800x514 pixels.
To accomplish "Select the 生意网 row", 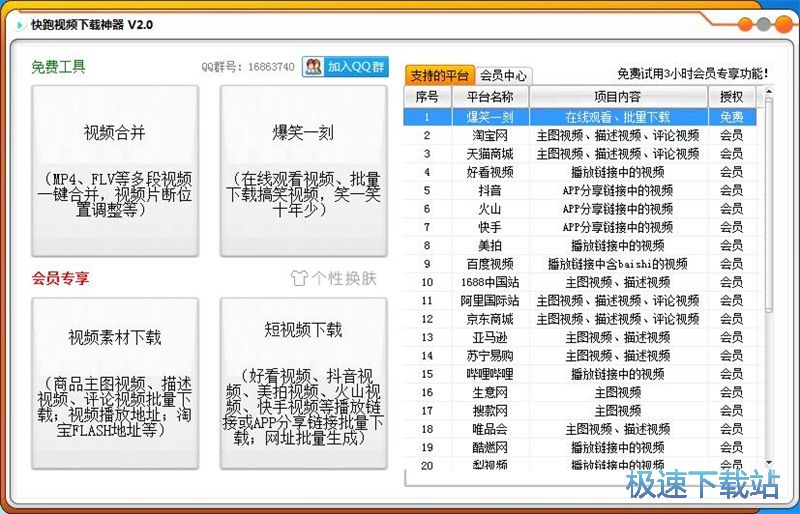I will (x=580, y=393).
